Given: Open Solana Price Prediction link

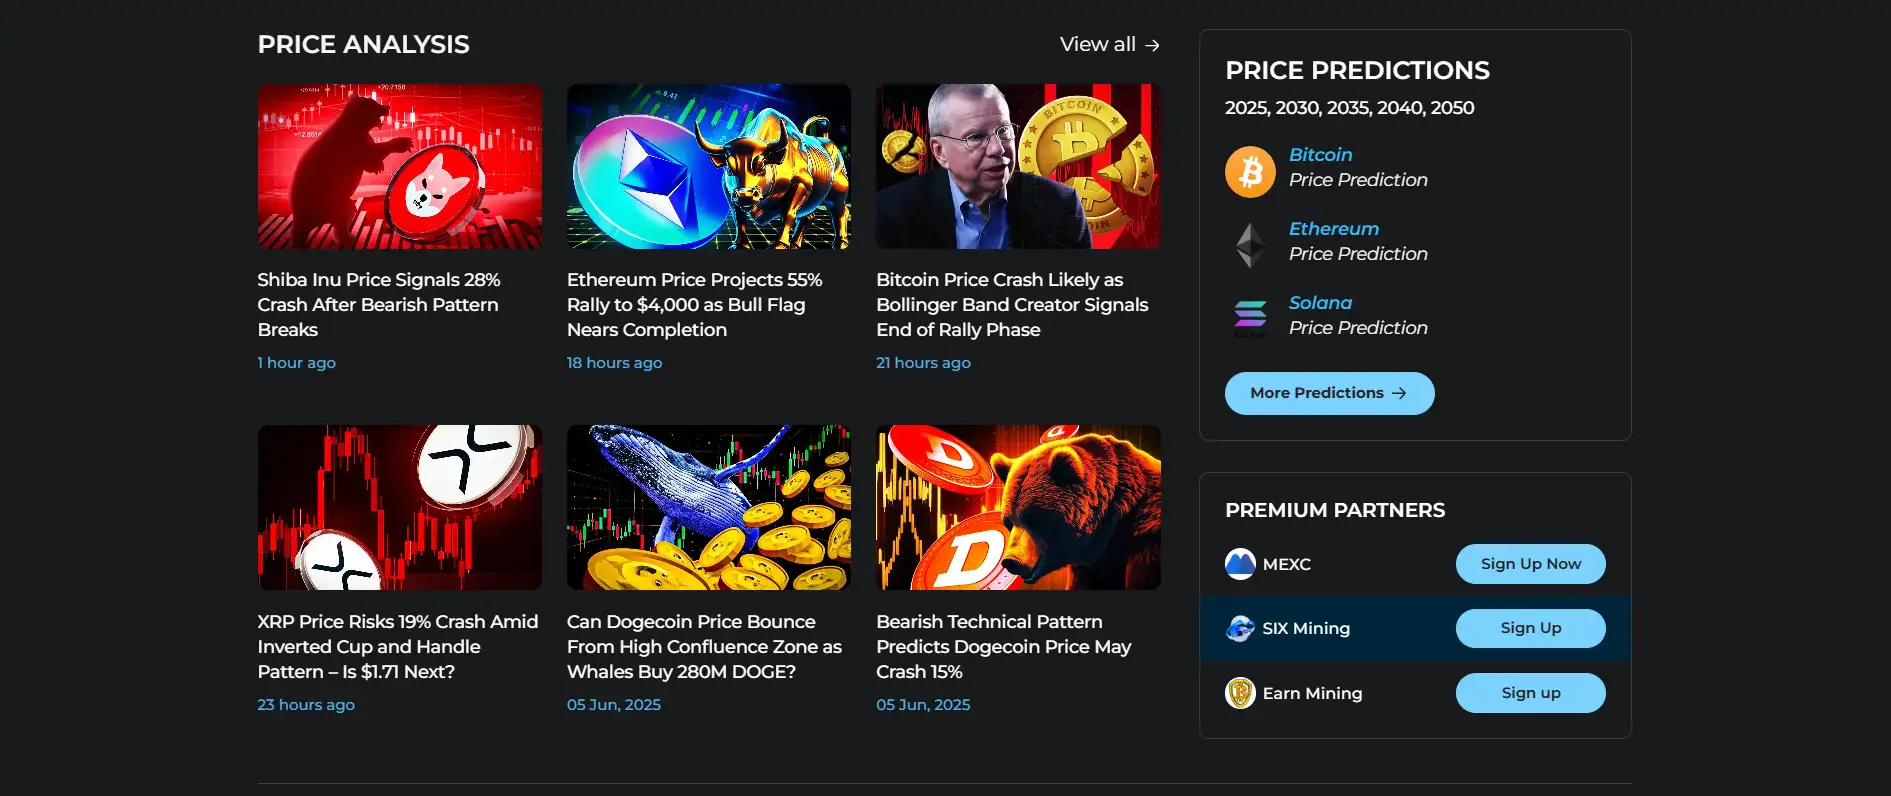Looking at the screenshot, I should pyautogui.click(x=1357, y=316).
